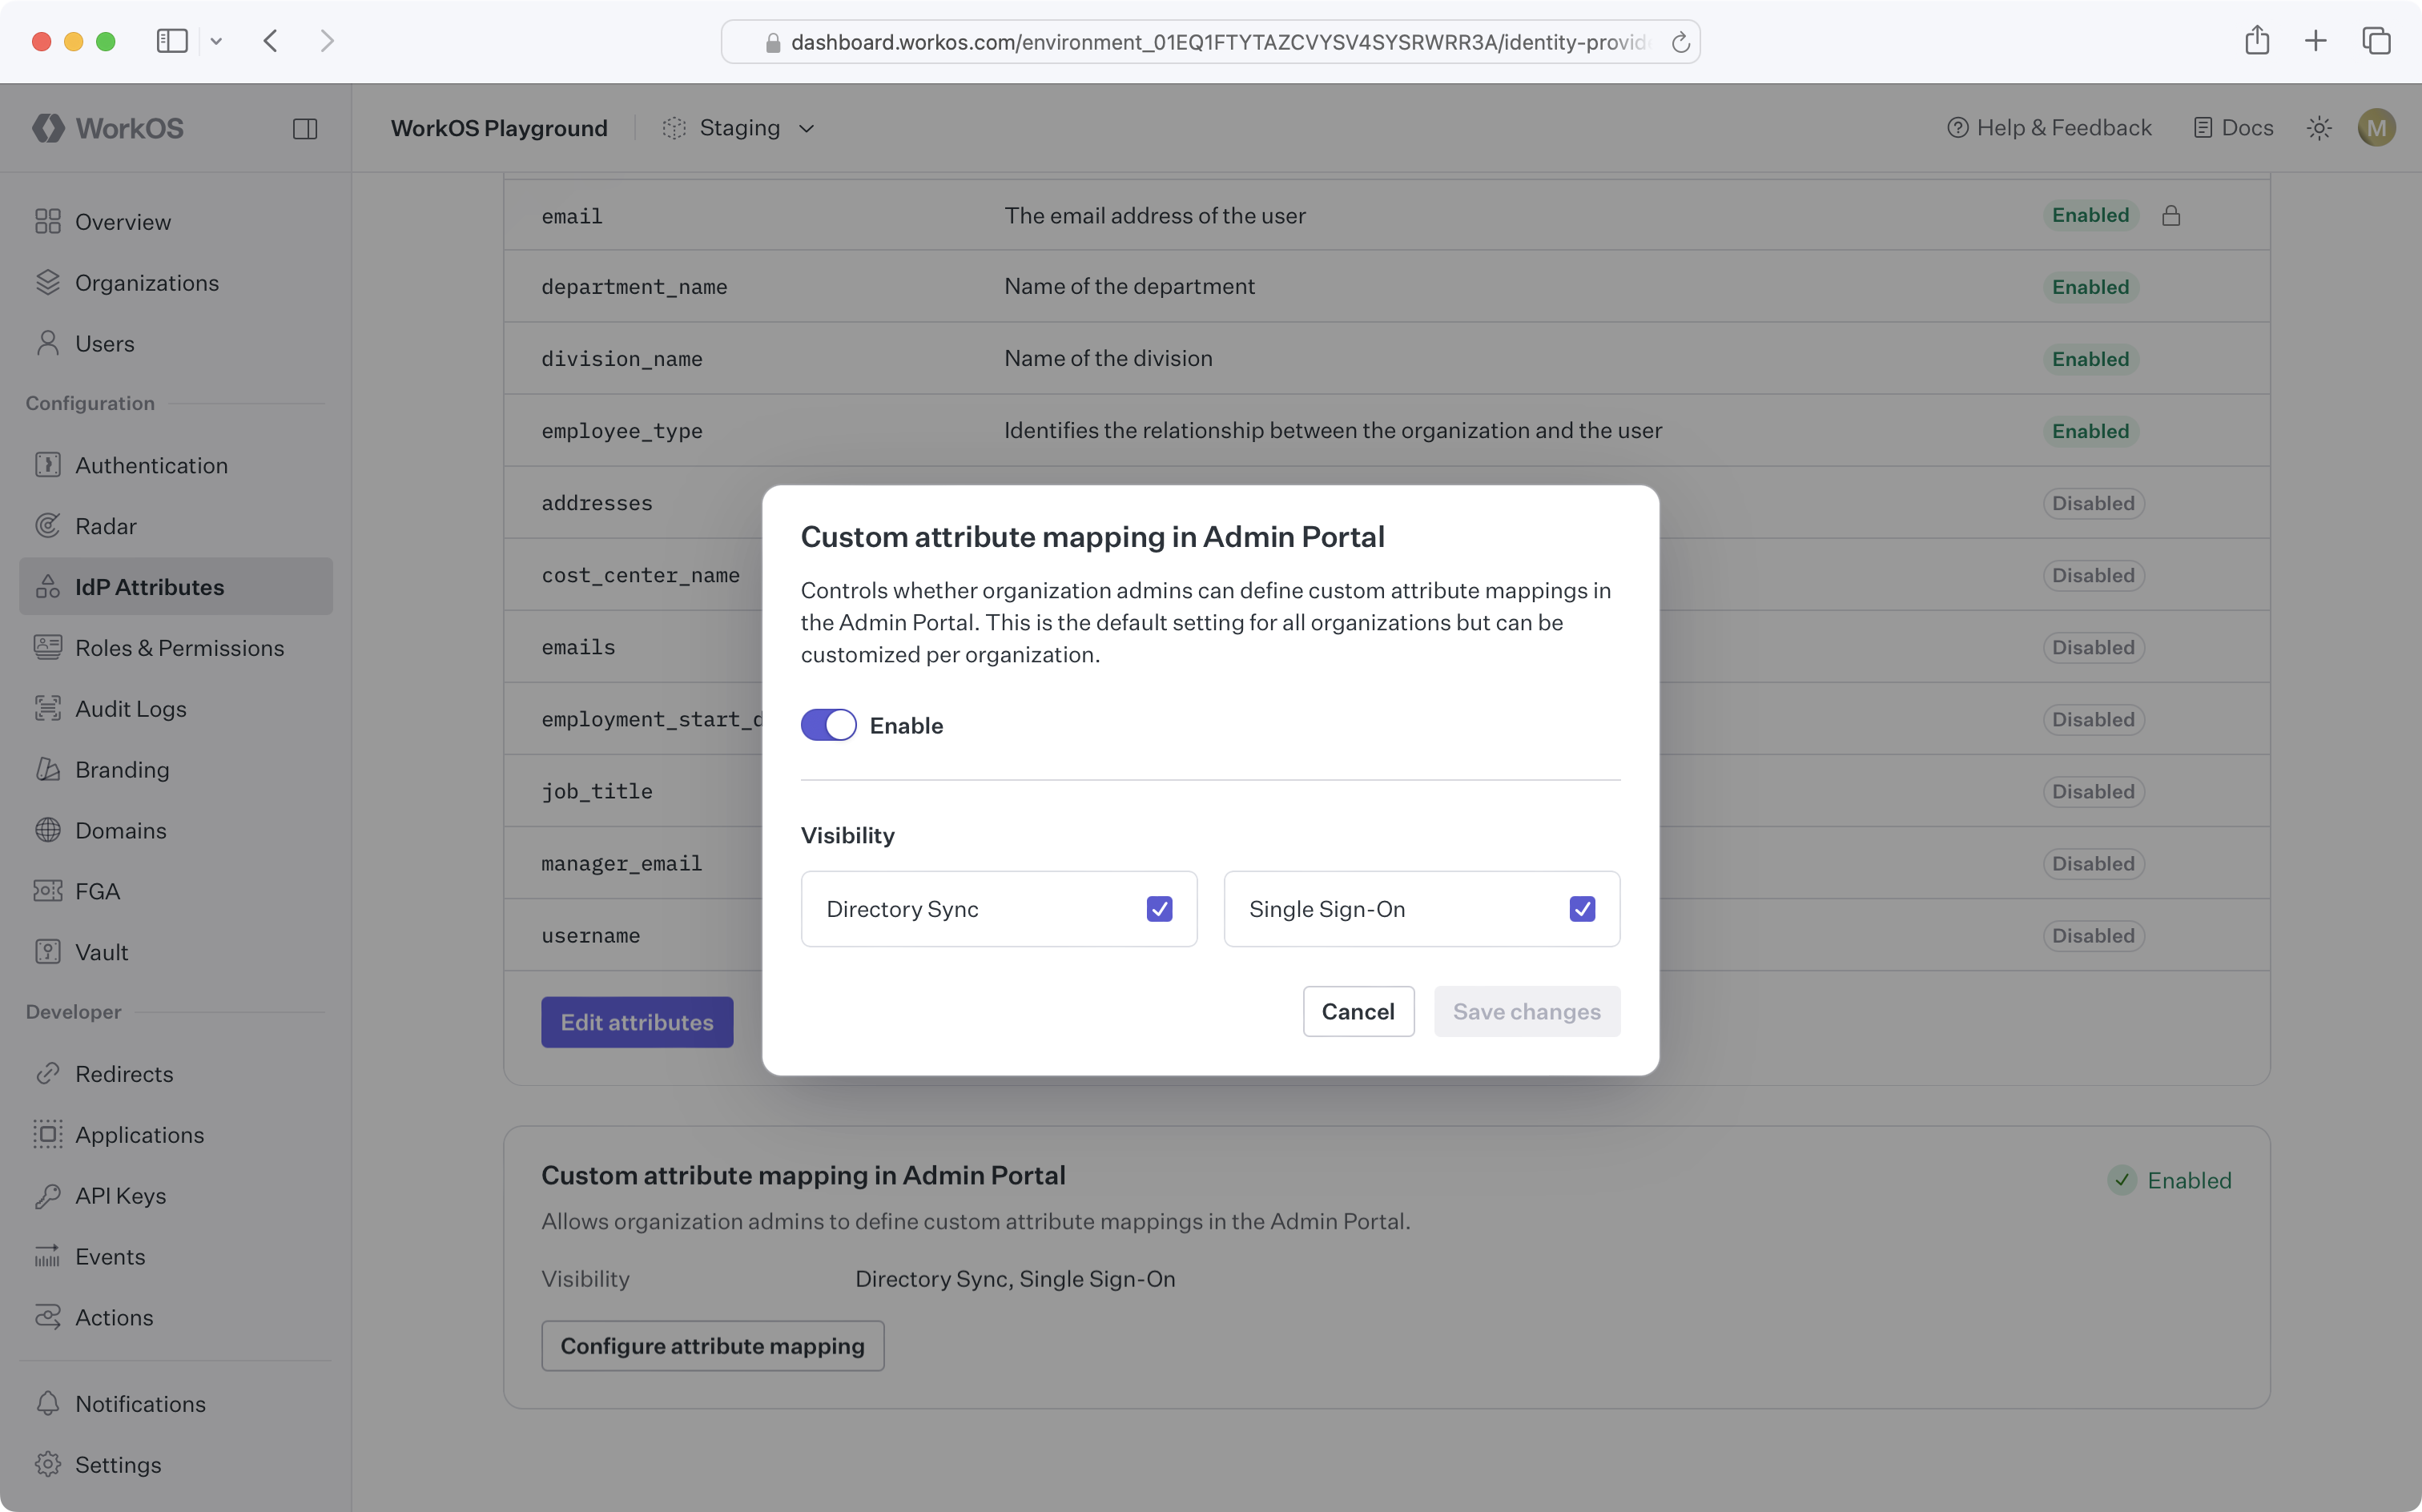Switch to light/dark theme with the sun icon

(2320, 127)
